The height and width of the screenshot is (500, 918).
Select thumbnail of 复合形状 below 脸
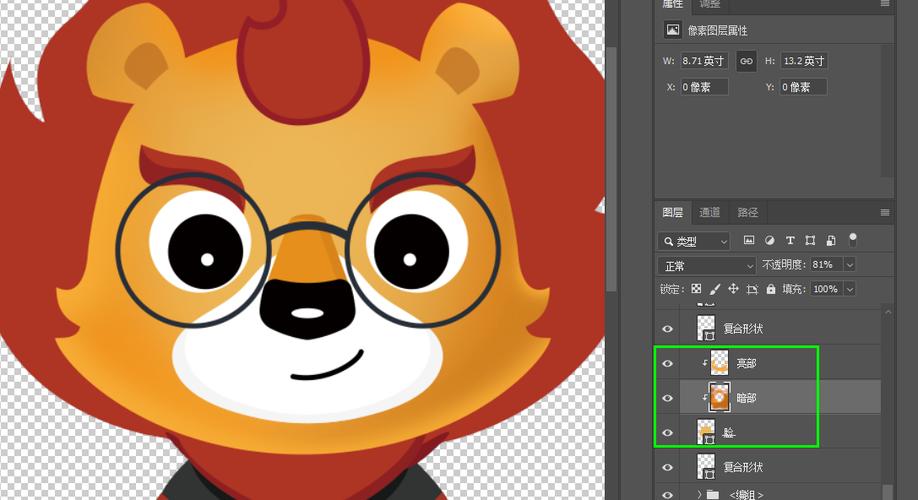coord(706,467)
